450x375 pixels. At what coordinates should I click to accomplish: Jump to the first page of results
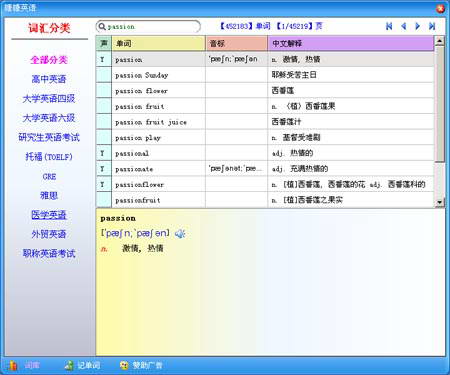(389, 26)
